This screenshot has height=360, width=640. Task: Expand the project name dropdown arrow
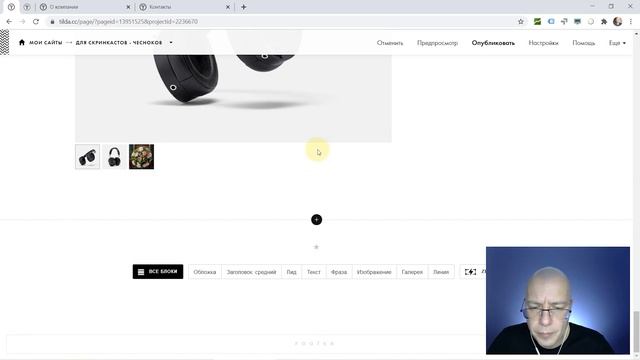pyautogui.click(x=171, y=42)
